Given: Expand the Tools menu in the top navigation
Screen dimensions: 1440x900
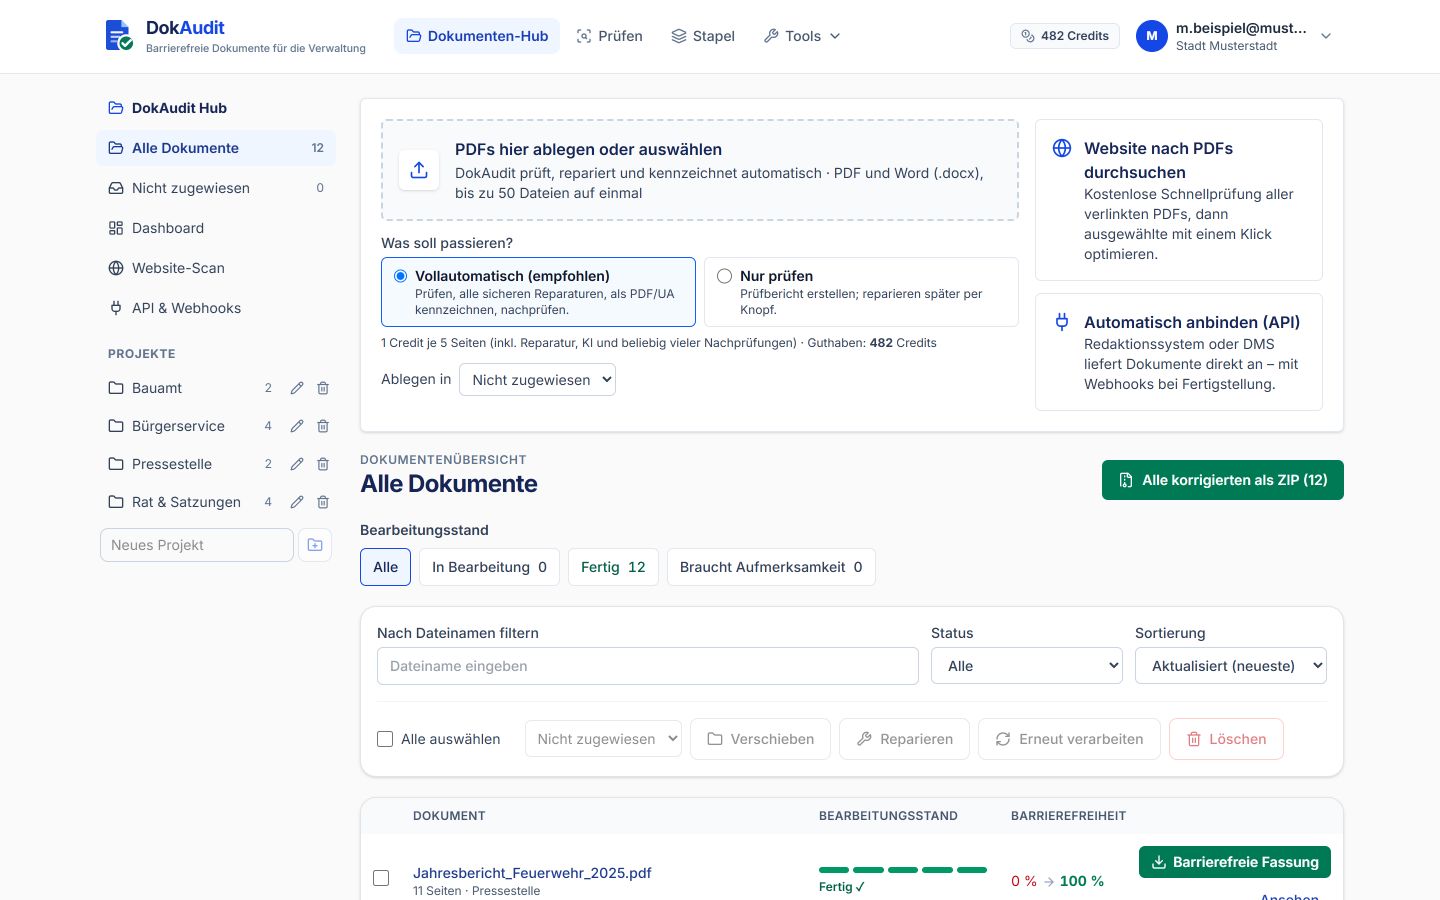Looking at the screenshot, I should coord(801,36).
